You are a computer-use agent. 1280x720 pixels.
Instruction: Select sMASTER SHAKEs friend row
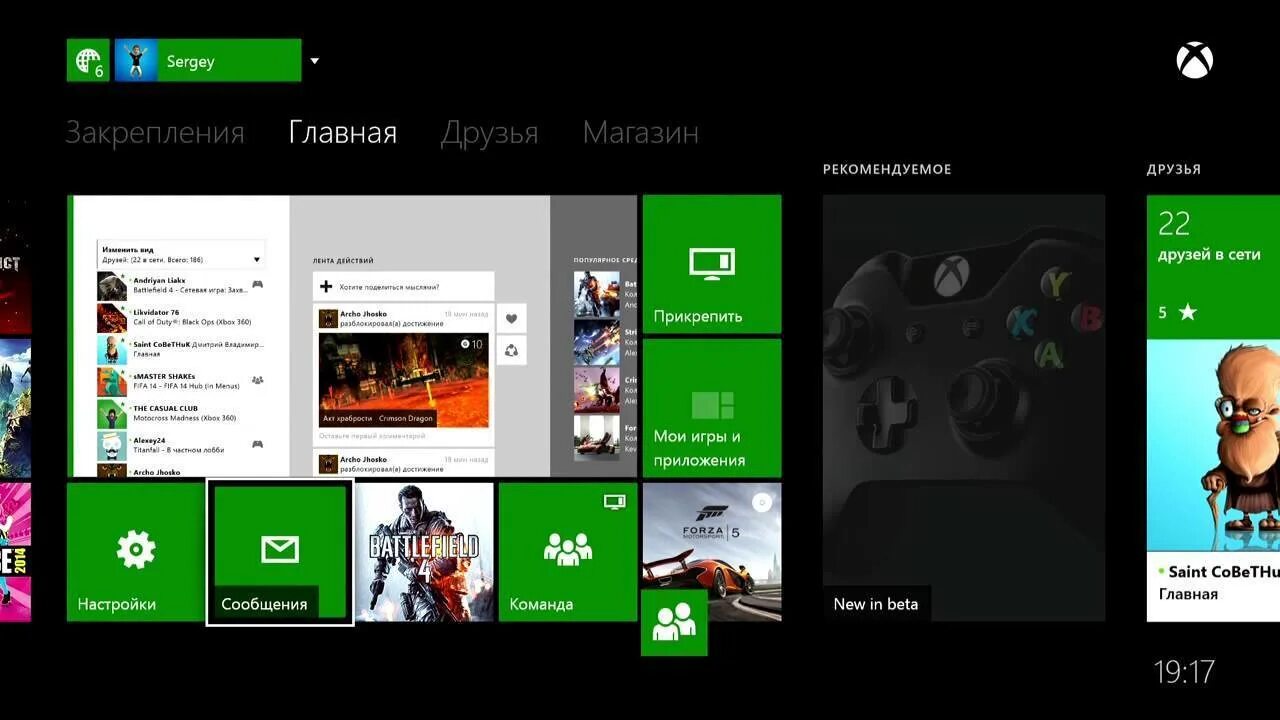pos(181,381)
